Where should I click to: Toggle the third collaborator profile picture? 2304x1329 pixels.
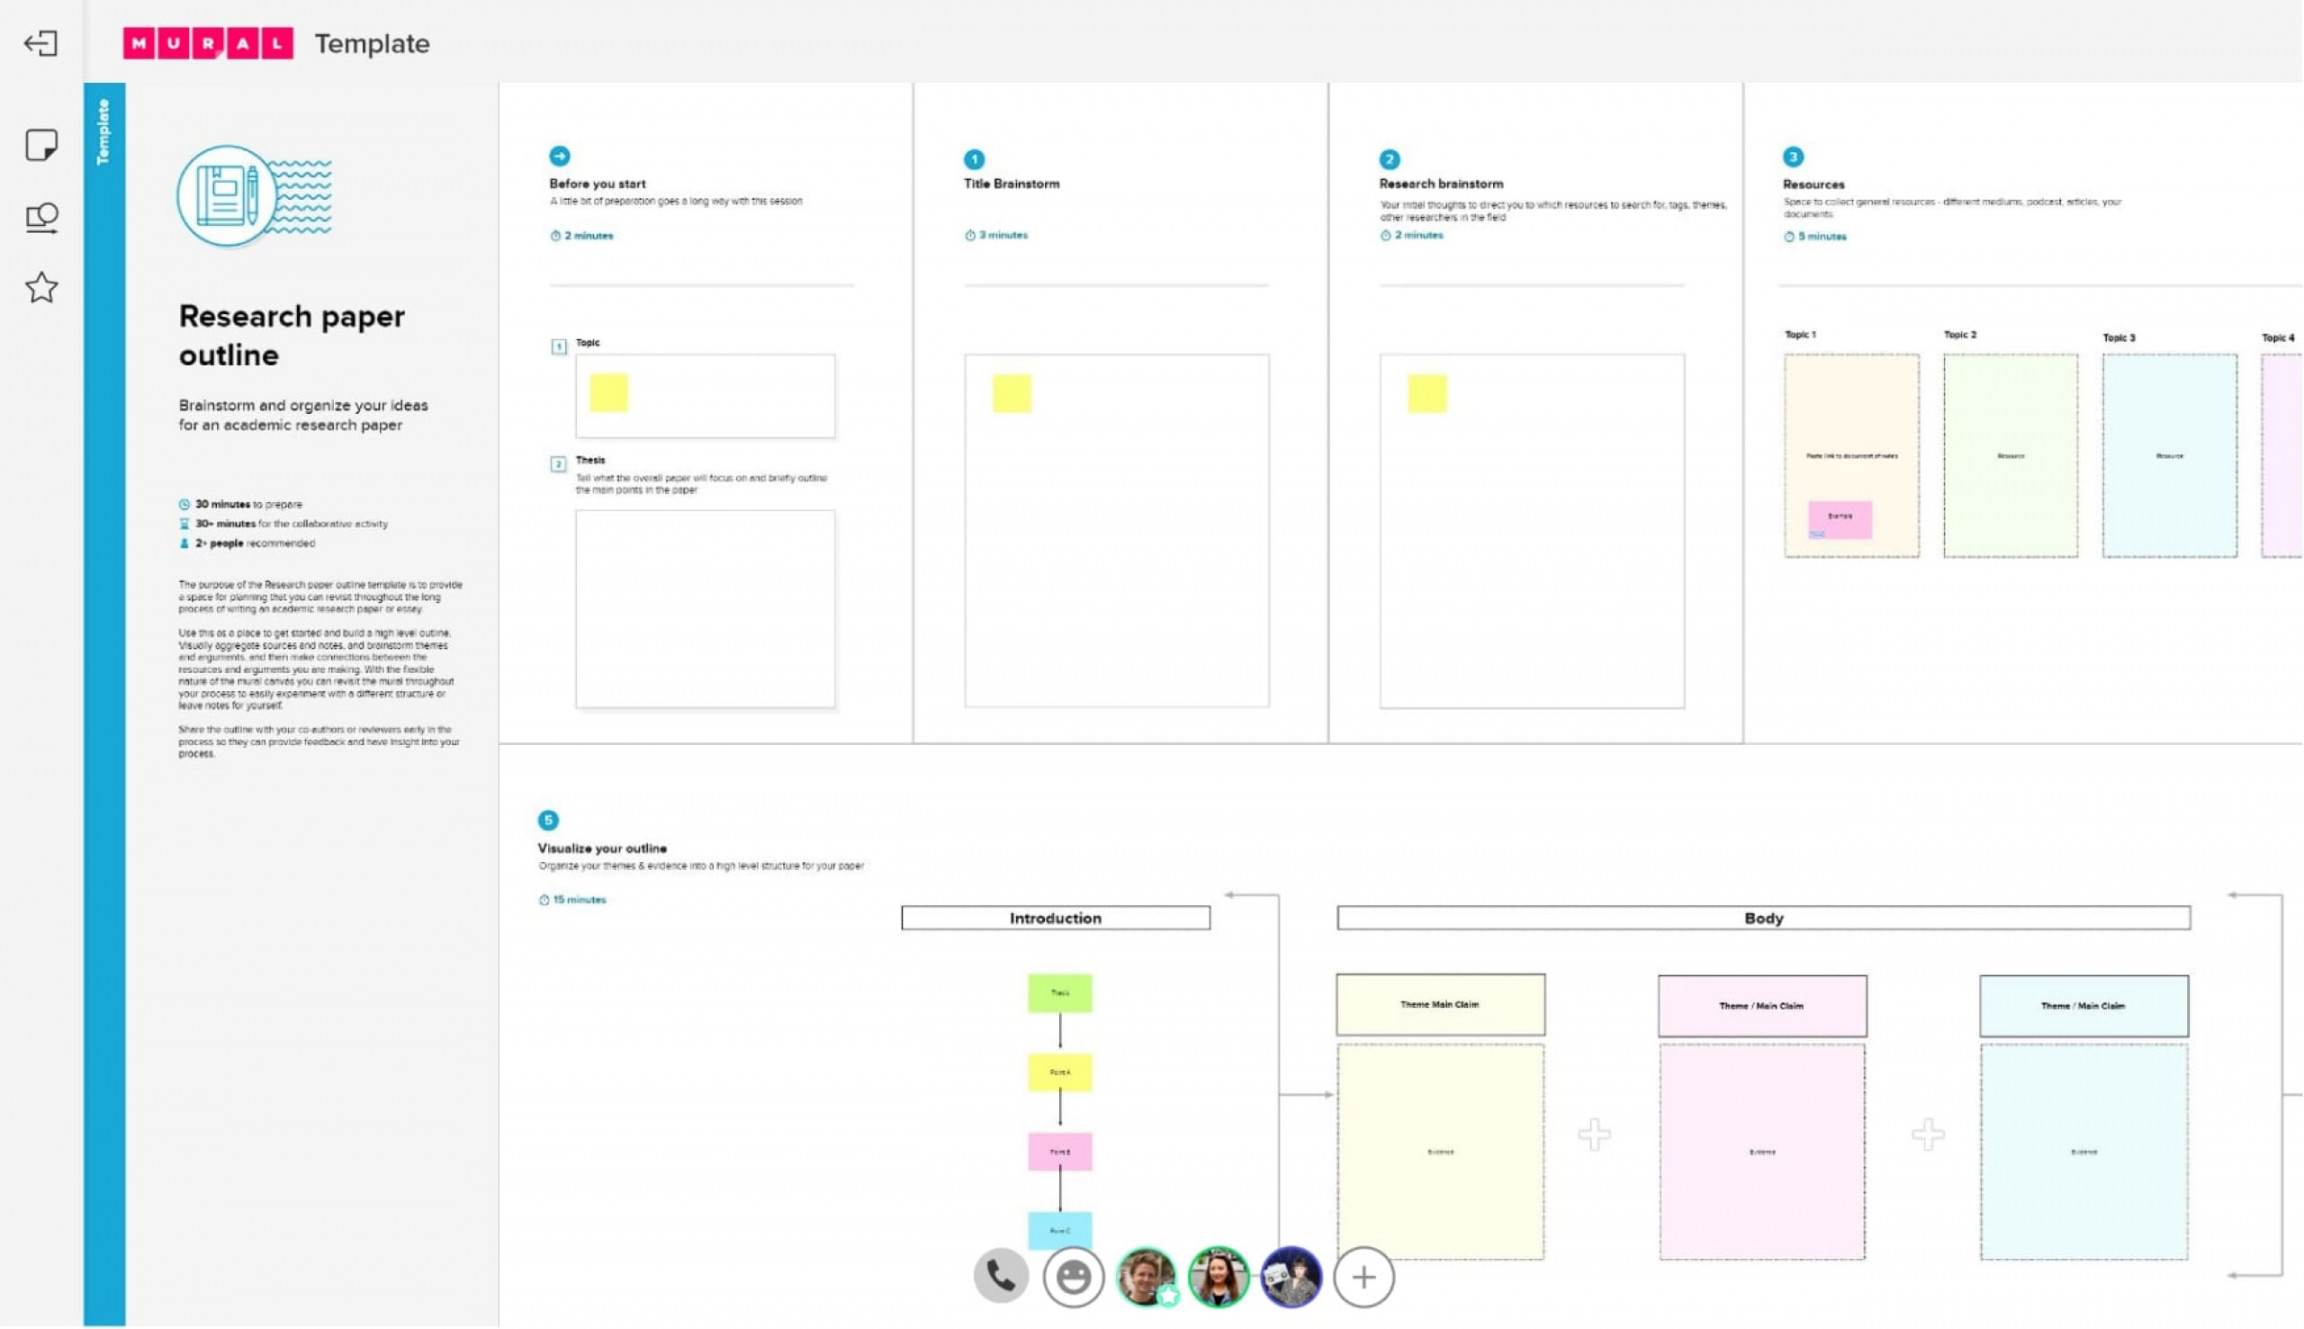point(1290,1277)
